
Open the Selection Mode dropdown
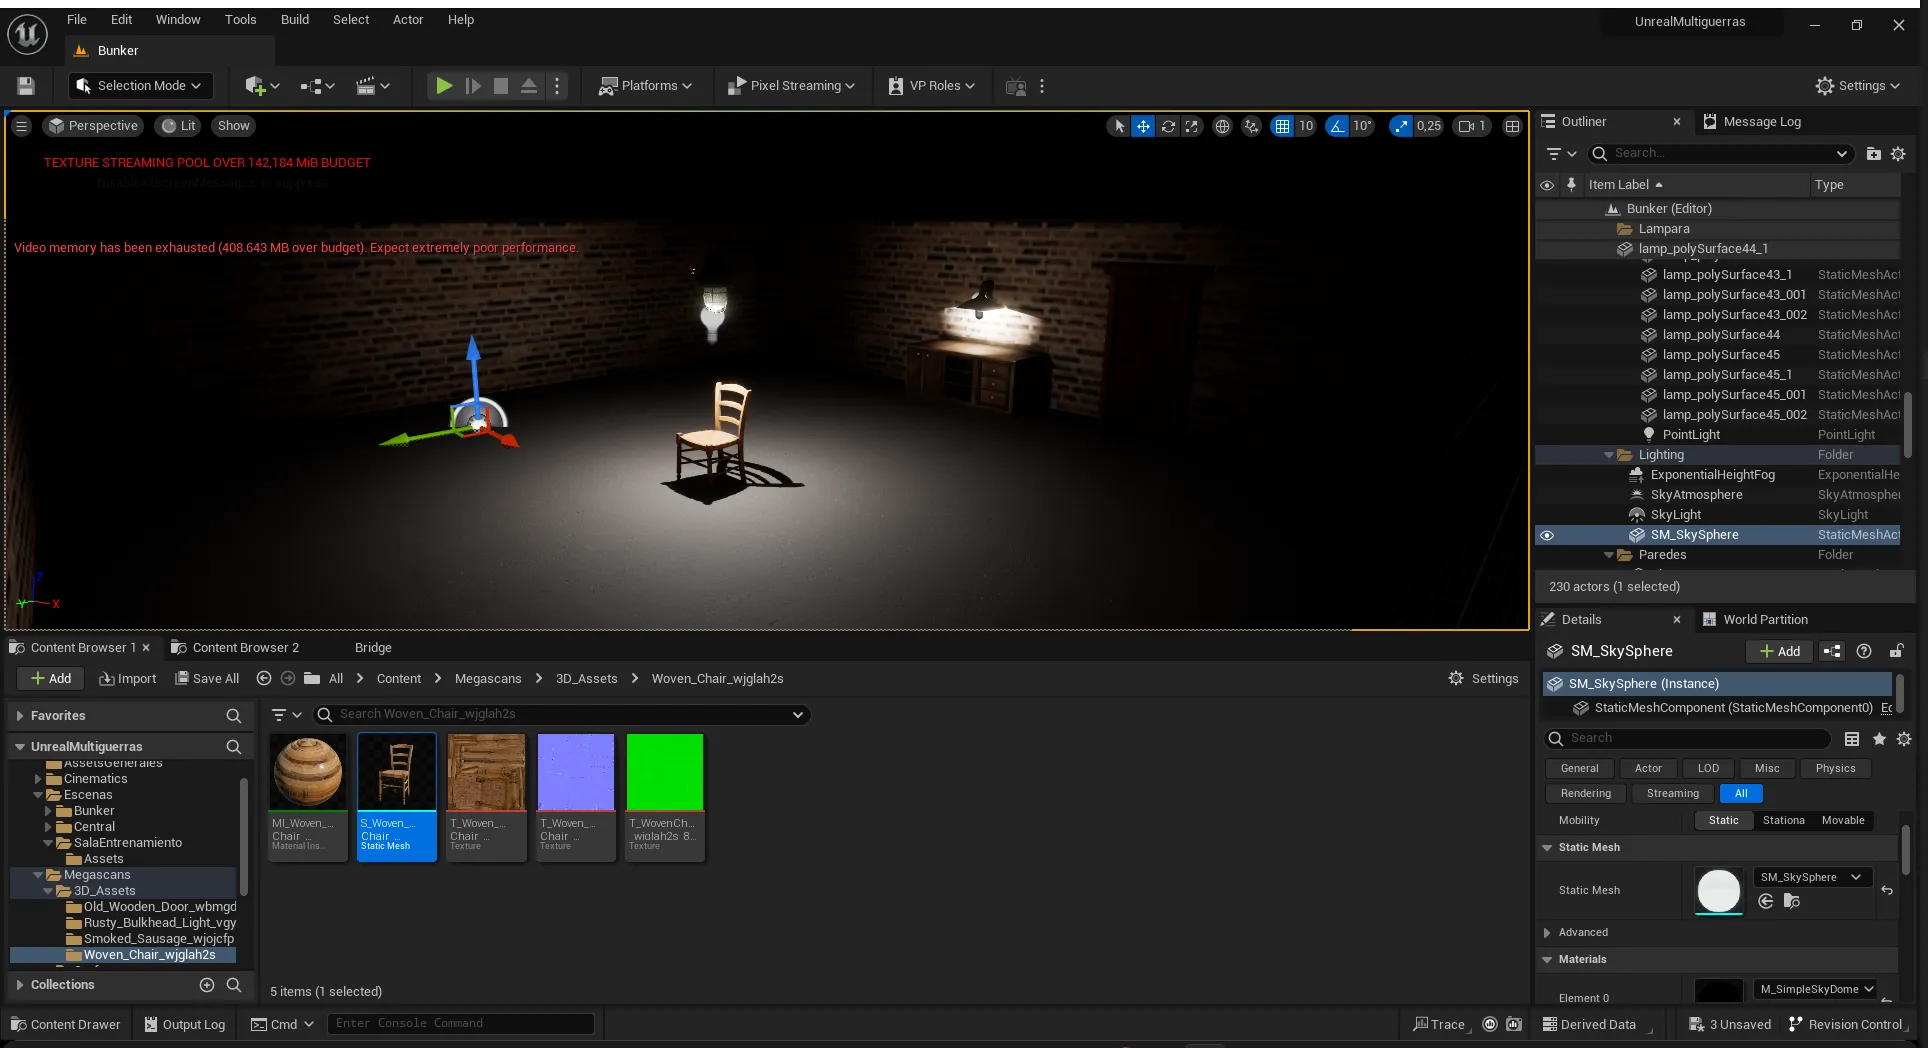140,86
